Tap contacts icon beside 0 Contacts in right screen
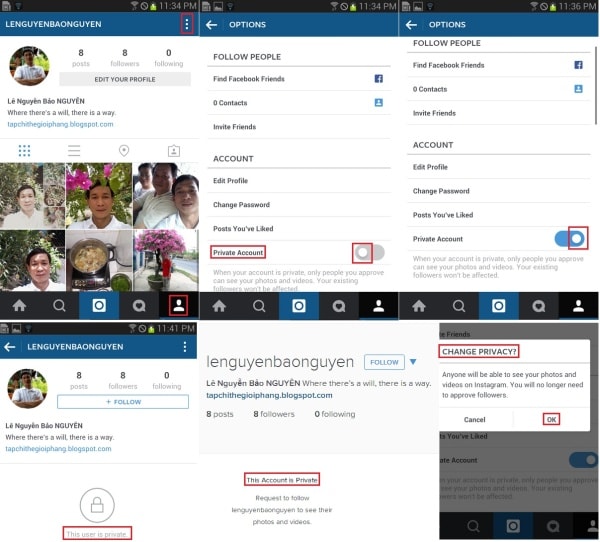 [579, 89]
